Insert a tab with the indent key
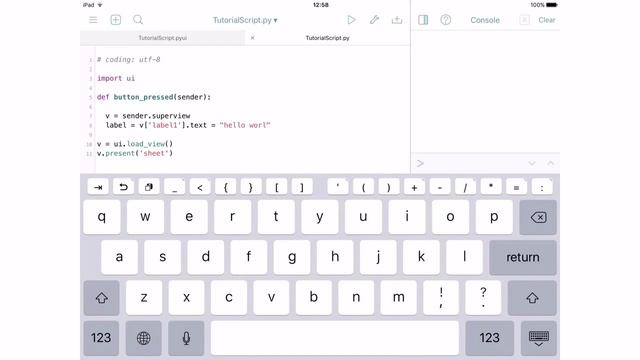The width and height of the screenshot is (640, 360). pos(98,187)
